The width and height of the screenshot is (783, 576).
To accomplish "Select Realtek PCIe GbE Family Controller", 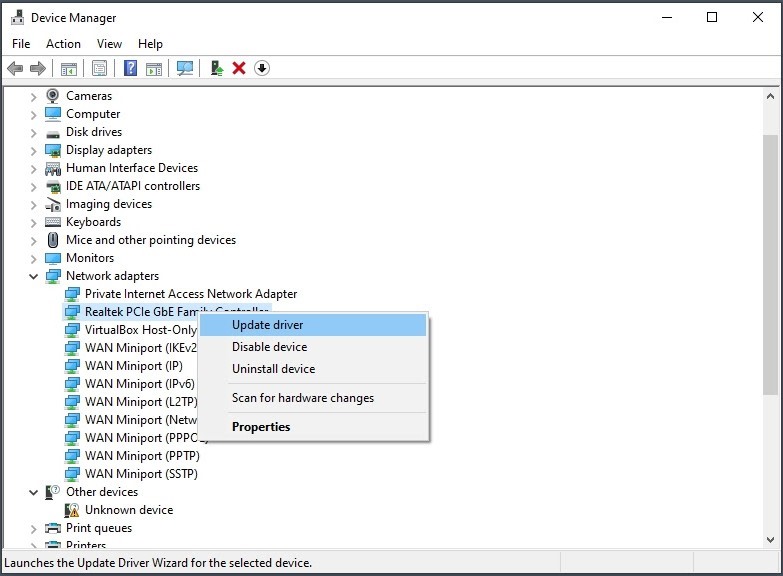I will (141, 311).
